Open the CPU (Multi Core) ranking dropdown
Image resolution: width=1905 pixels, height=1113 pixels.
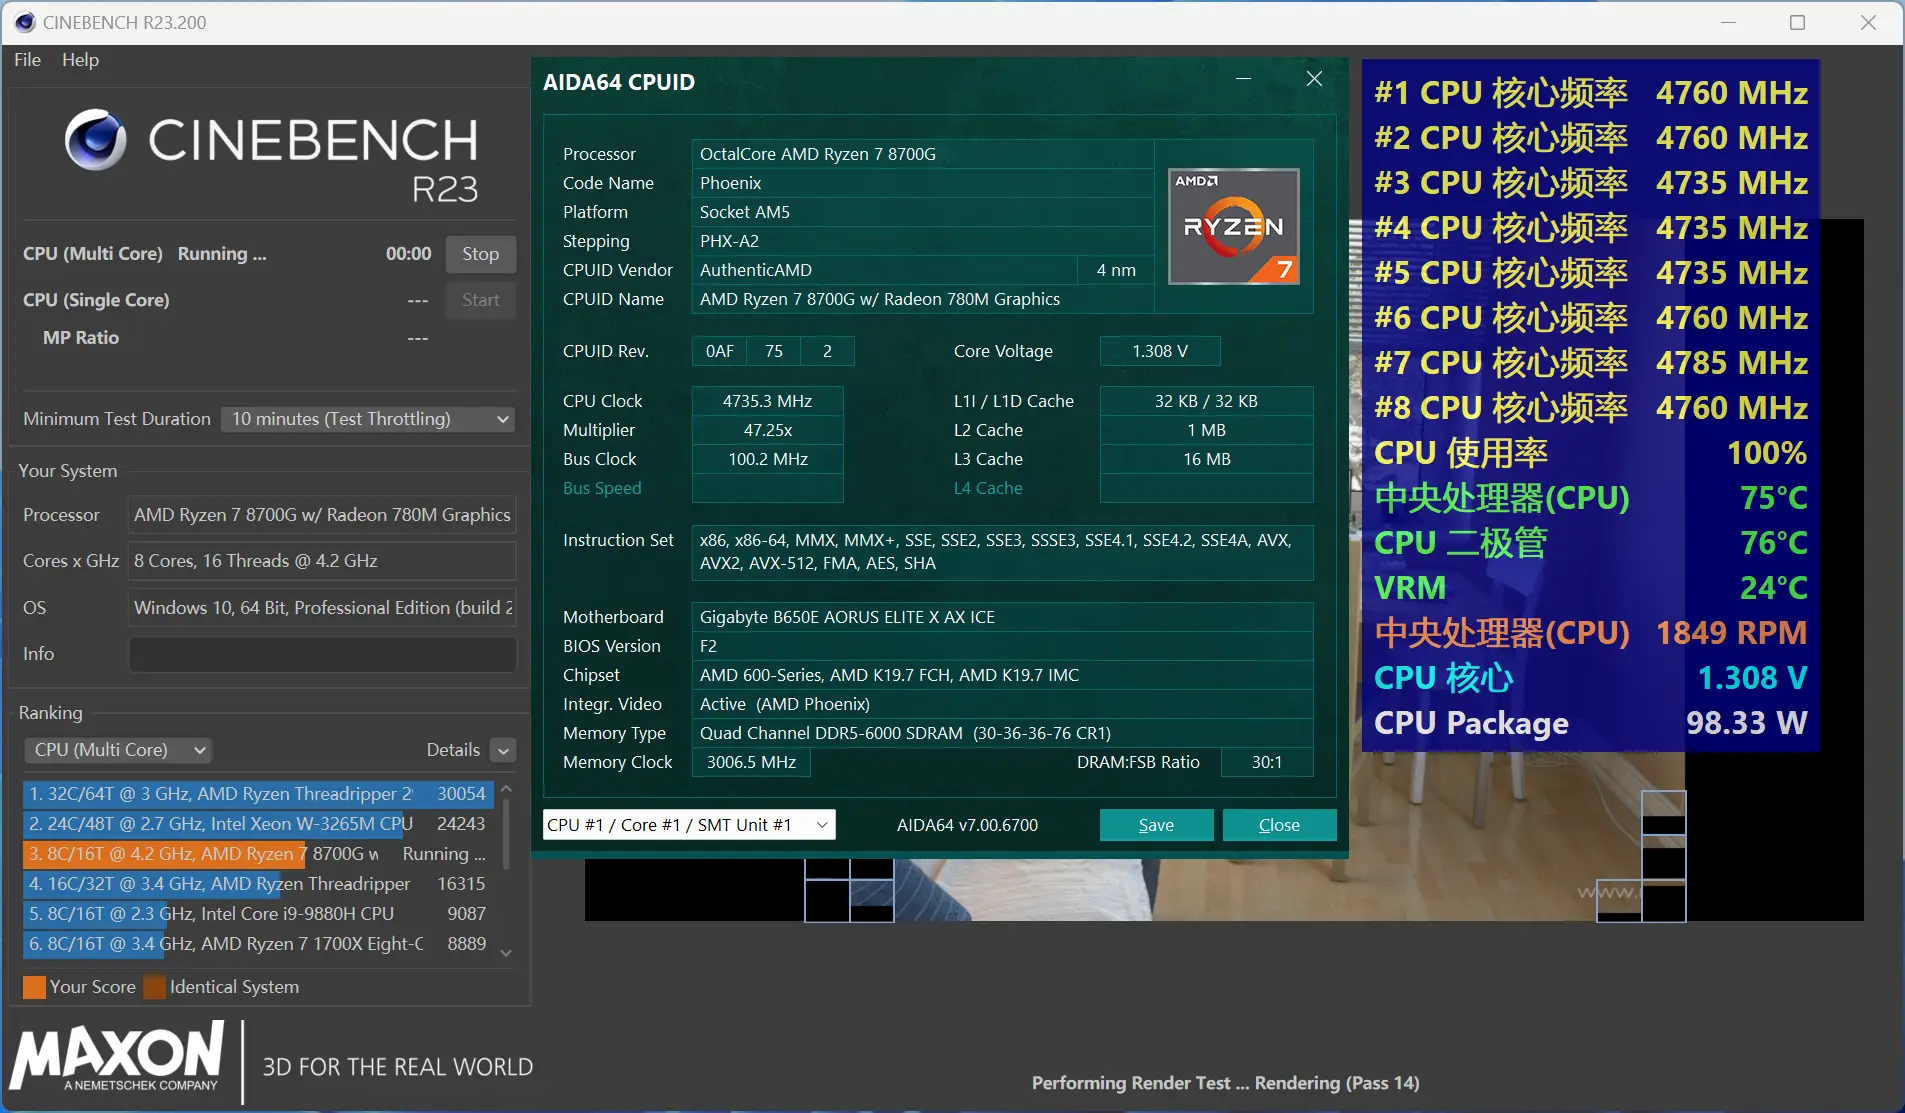pos(118,750)
